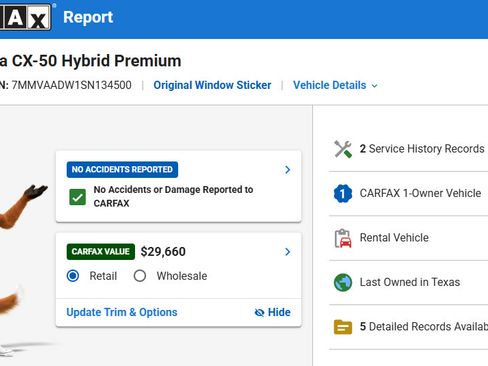Screen dimensions: 488x366
Task: Expand the Vehicle Details dropdown
Action: (x=335, y=85)
